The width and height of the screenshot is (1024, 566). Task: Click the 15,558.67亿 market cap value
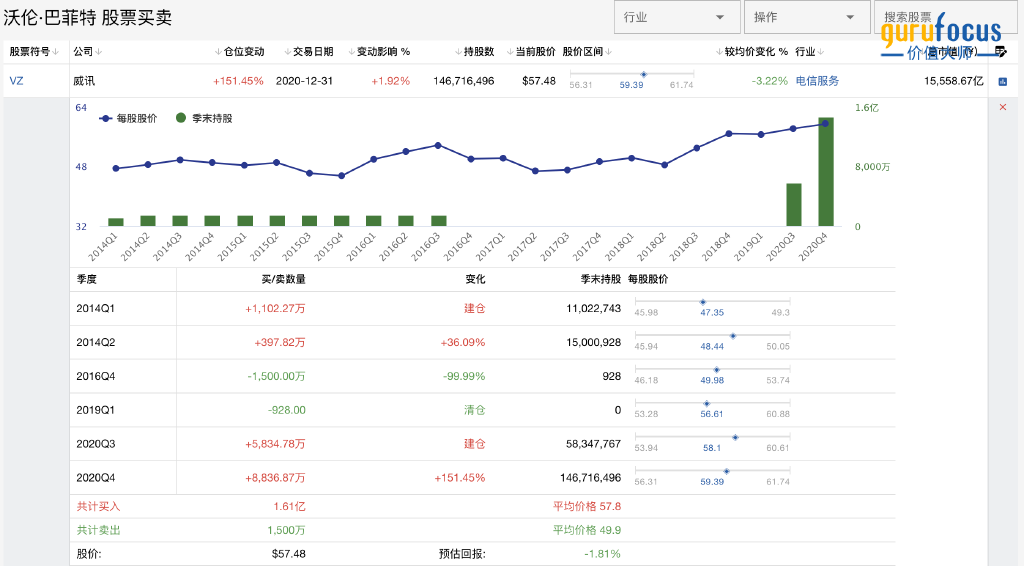[953, 81]
